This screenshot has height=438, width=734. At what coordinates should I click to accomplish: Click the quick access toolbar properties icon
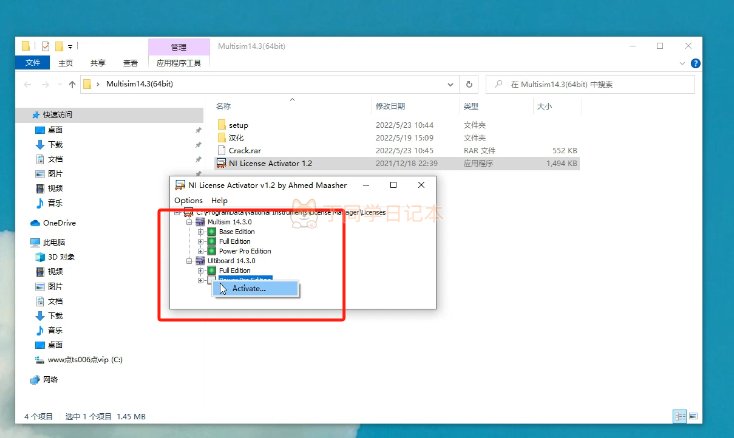(x=45, y=46)
